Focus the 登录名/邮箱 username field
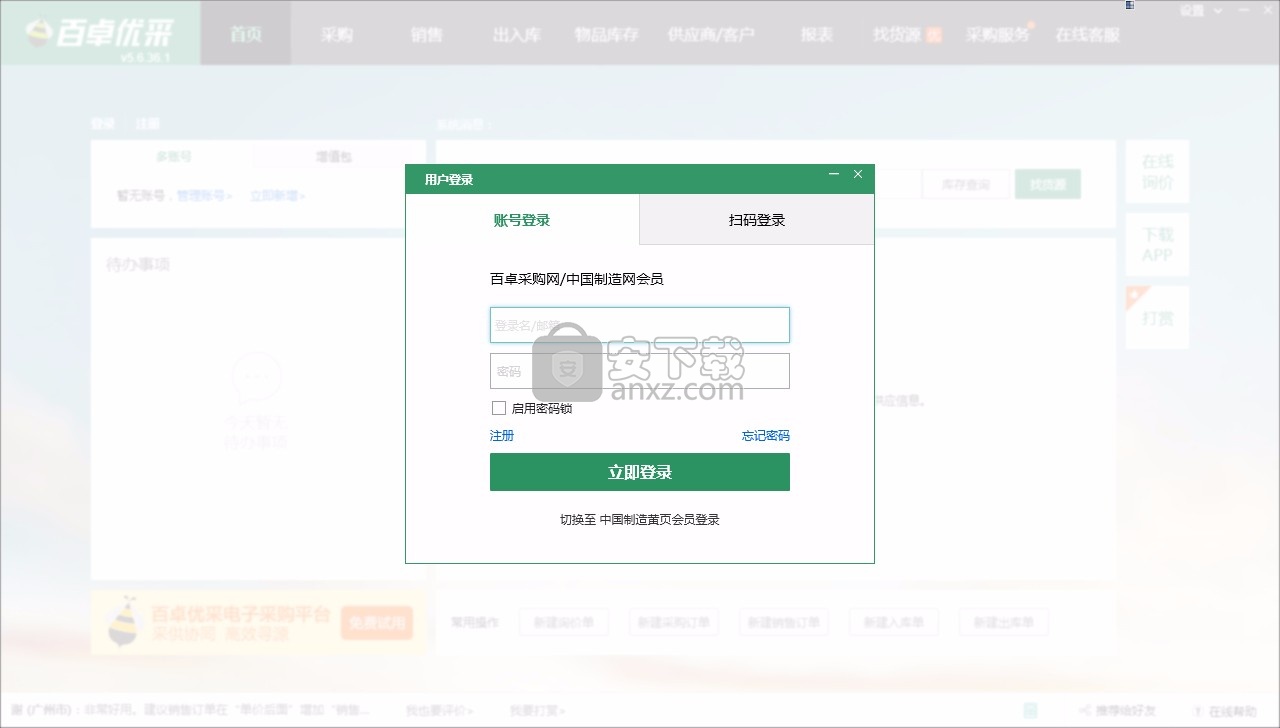 click(x=640, y=325)
